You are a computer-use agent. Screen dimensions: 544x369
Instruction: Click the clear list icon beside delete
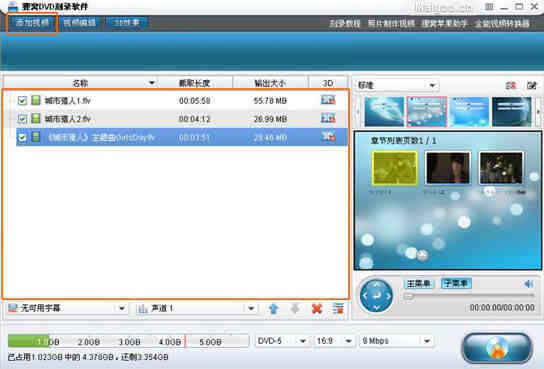tap(338, 308)
